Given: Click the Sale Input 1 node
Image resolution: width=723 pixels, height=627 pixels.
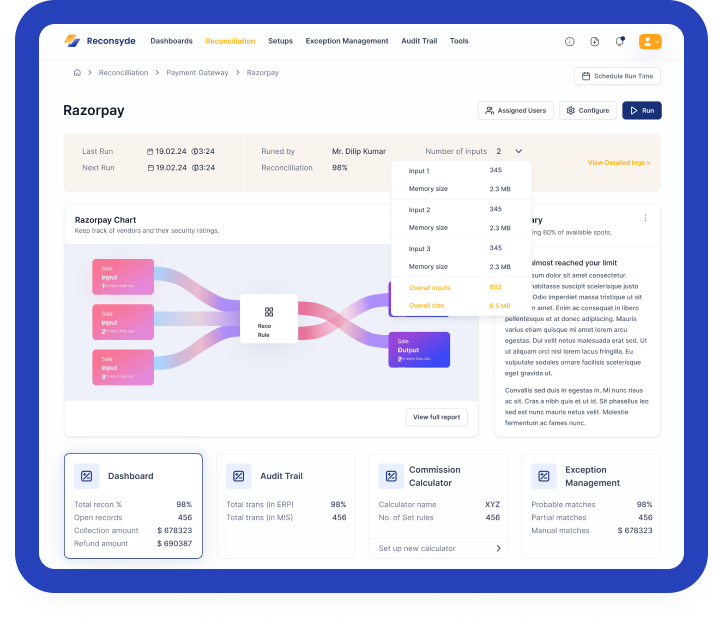Looking at the screenshot, I should tap(123, 277).
